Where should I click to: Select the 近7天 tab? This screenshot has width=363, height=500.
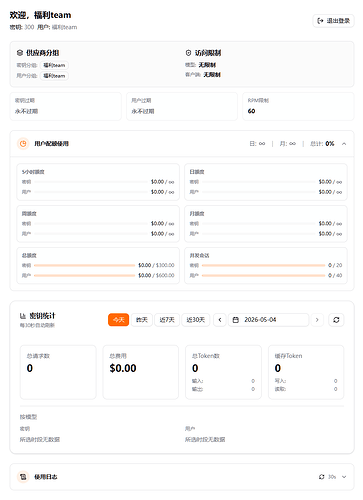[167, 320]
